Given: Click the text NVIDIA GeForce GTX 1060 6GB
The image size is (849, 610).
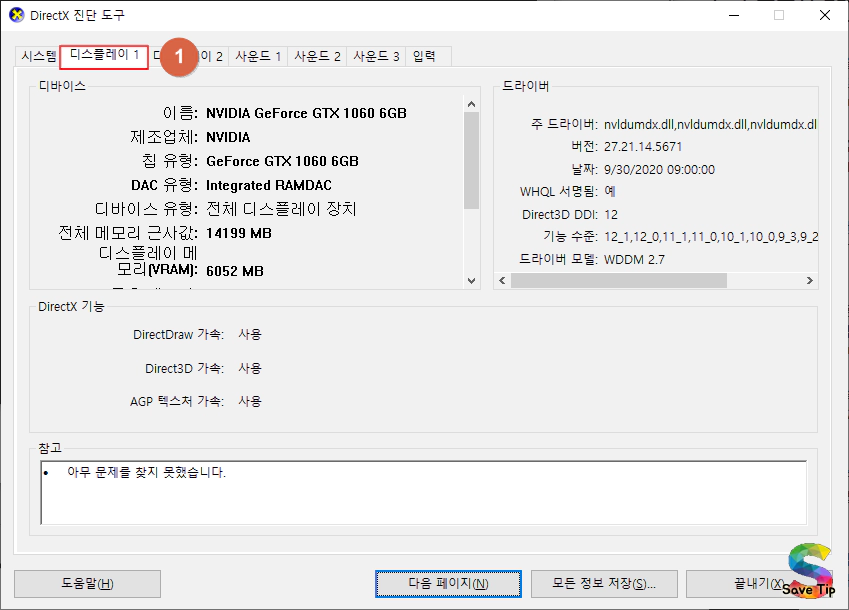Looking at the screenshot, I should (x=306, y=113).
